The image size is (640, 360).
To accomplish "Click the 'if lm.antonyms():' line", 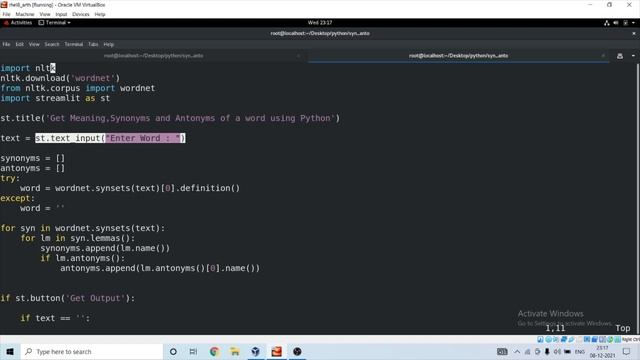I will coord(82,258).
